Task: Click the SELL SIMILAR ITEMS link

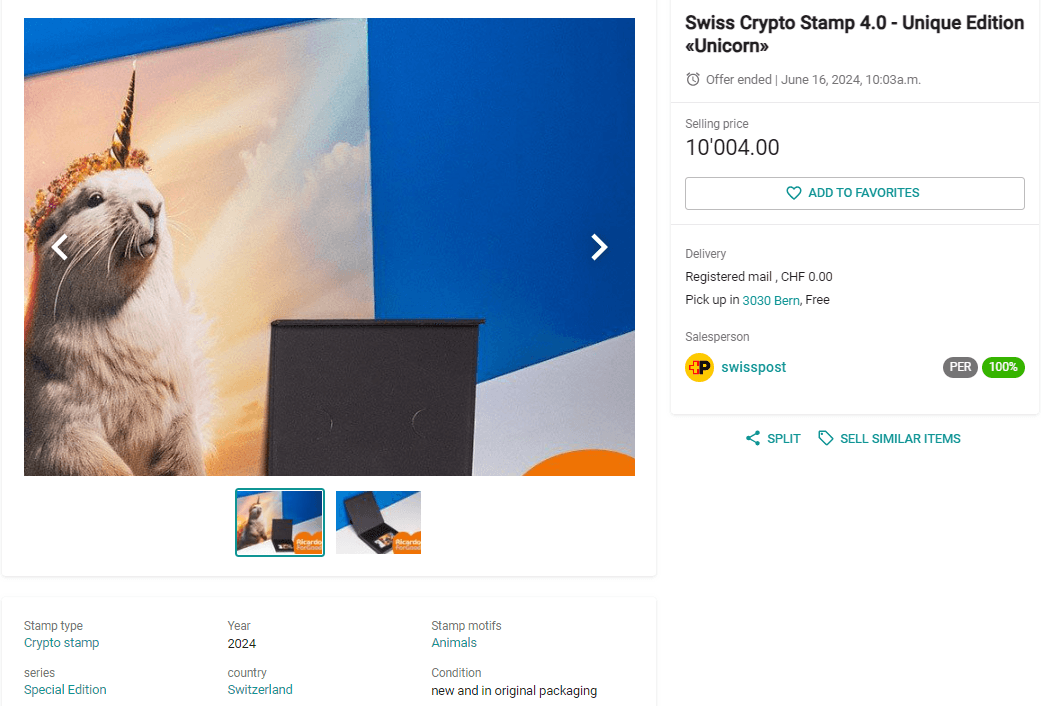Action: coord(900,439)
